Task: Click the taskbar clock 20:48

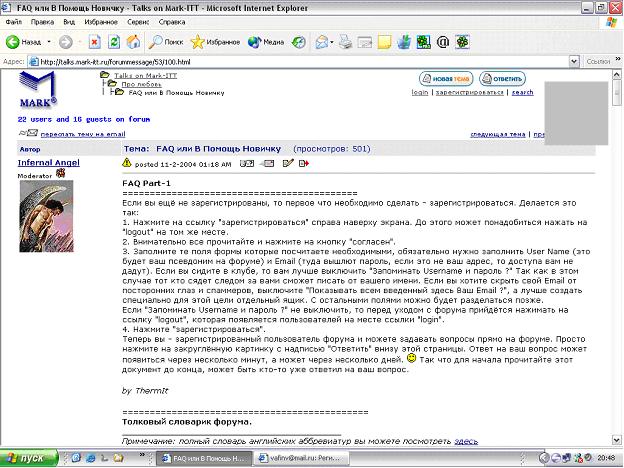Action: coord(607,458)
